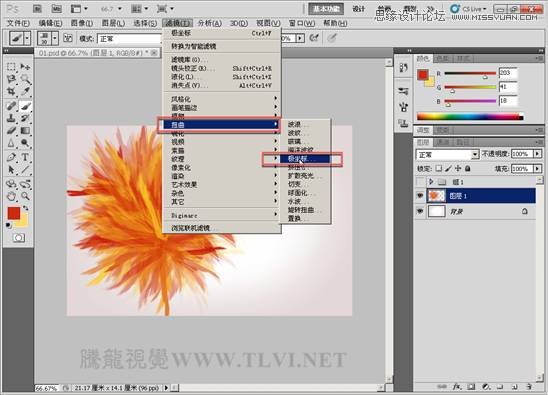Screen dimensions: 548x395
Task: Expand the 组 1 layer group triangle
Action: (431, 182)
